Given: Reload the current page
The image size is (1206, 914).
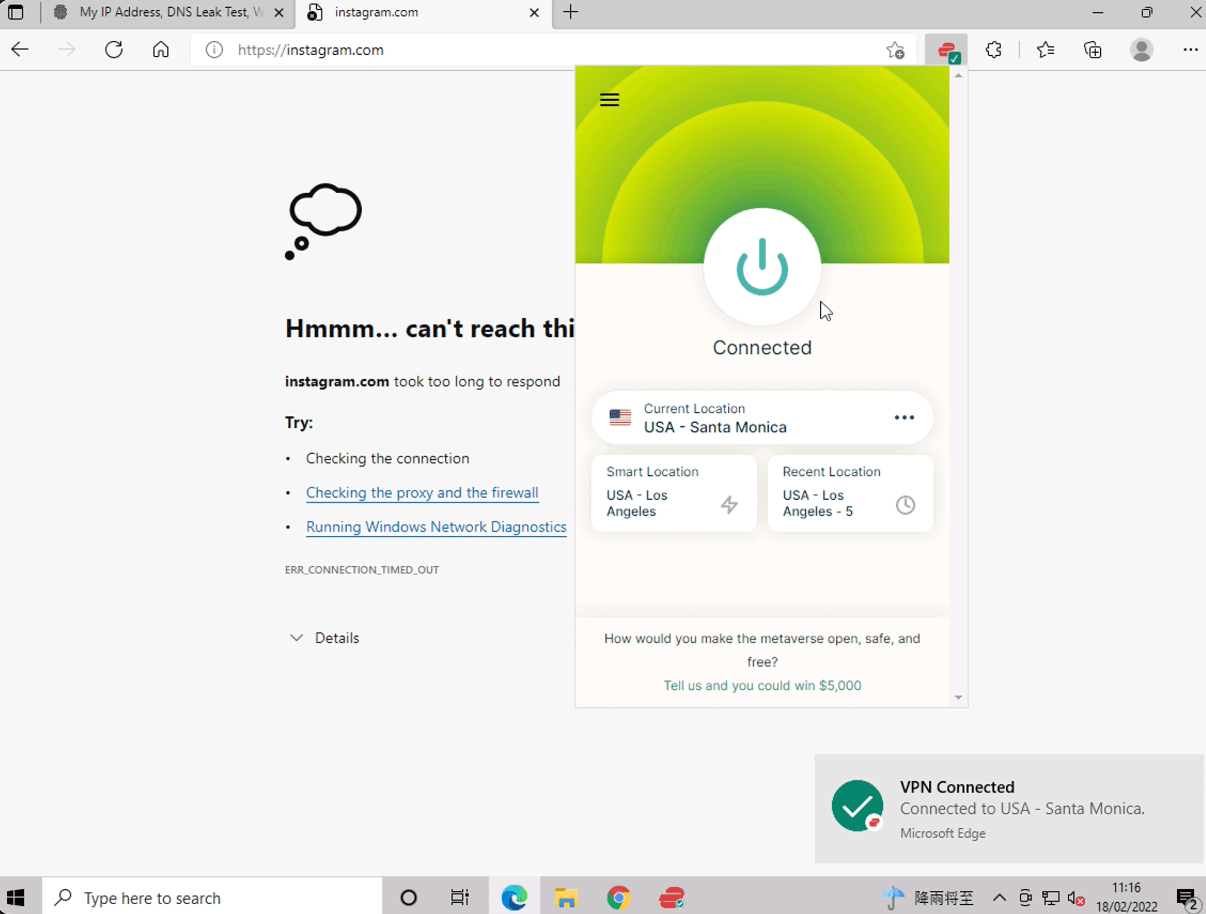Looking at the screenshot, I should coord(114,50).
